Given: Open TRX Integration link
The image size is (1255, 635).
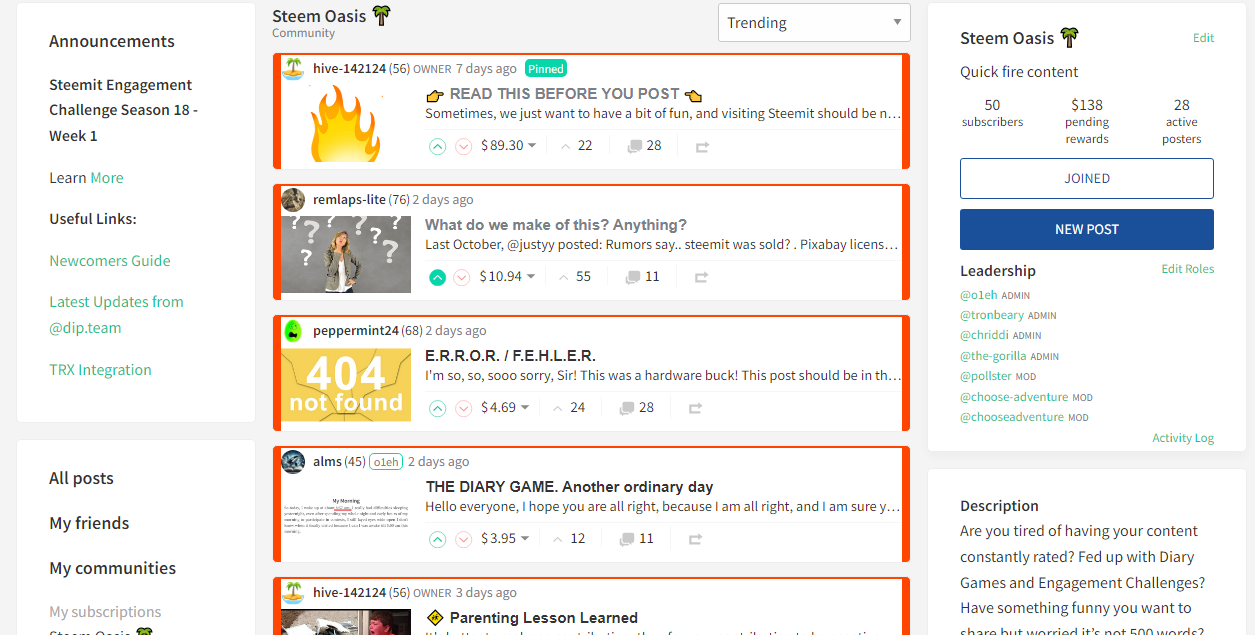Looking at the screenshot, I should click(100, 370).
